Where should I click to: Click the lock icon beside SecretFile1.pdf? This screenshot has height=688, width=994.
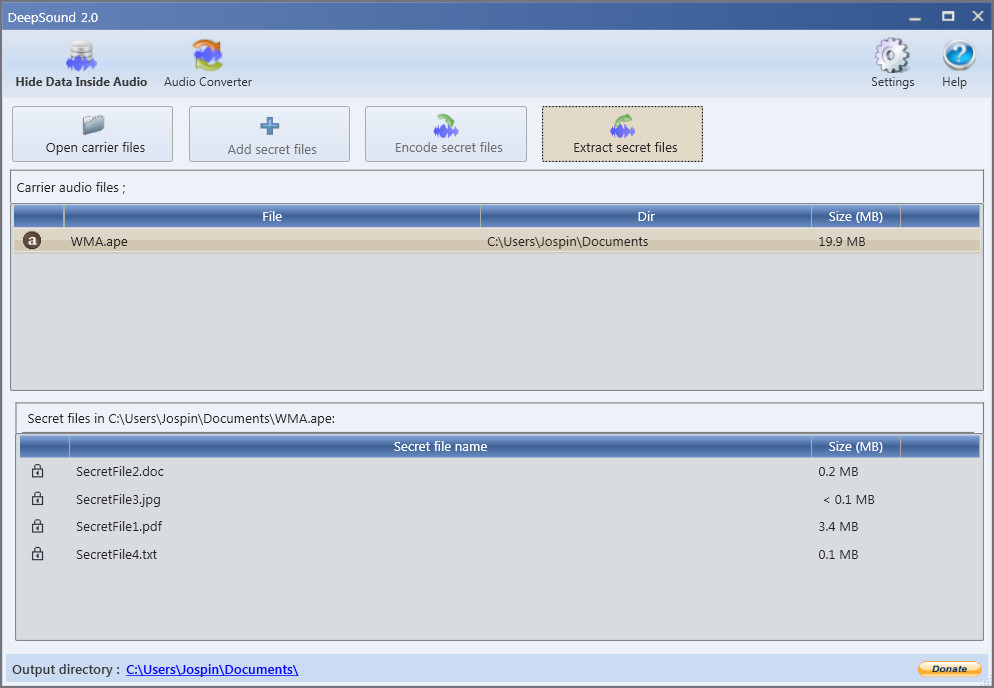[x=37, y=526]
